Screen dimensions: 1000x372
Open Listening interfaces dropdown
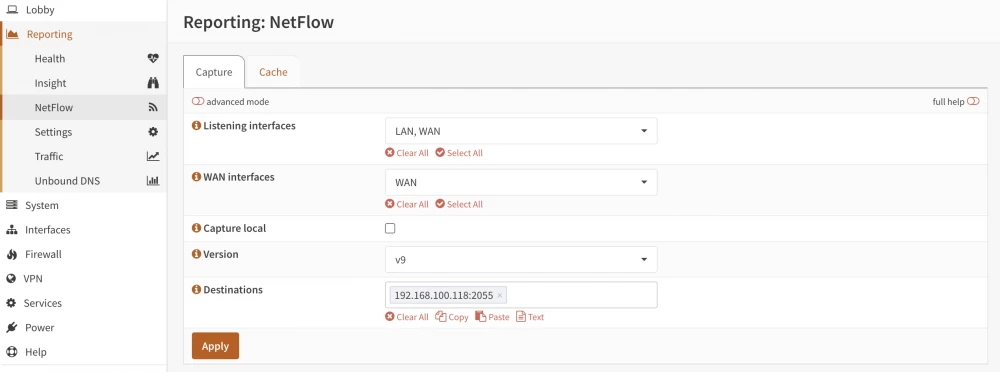[521, 131]
